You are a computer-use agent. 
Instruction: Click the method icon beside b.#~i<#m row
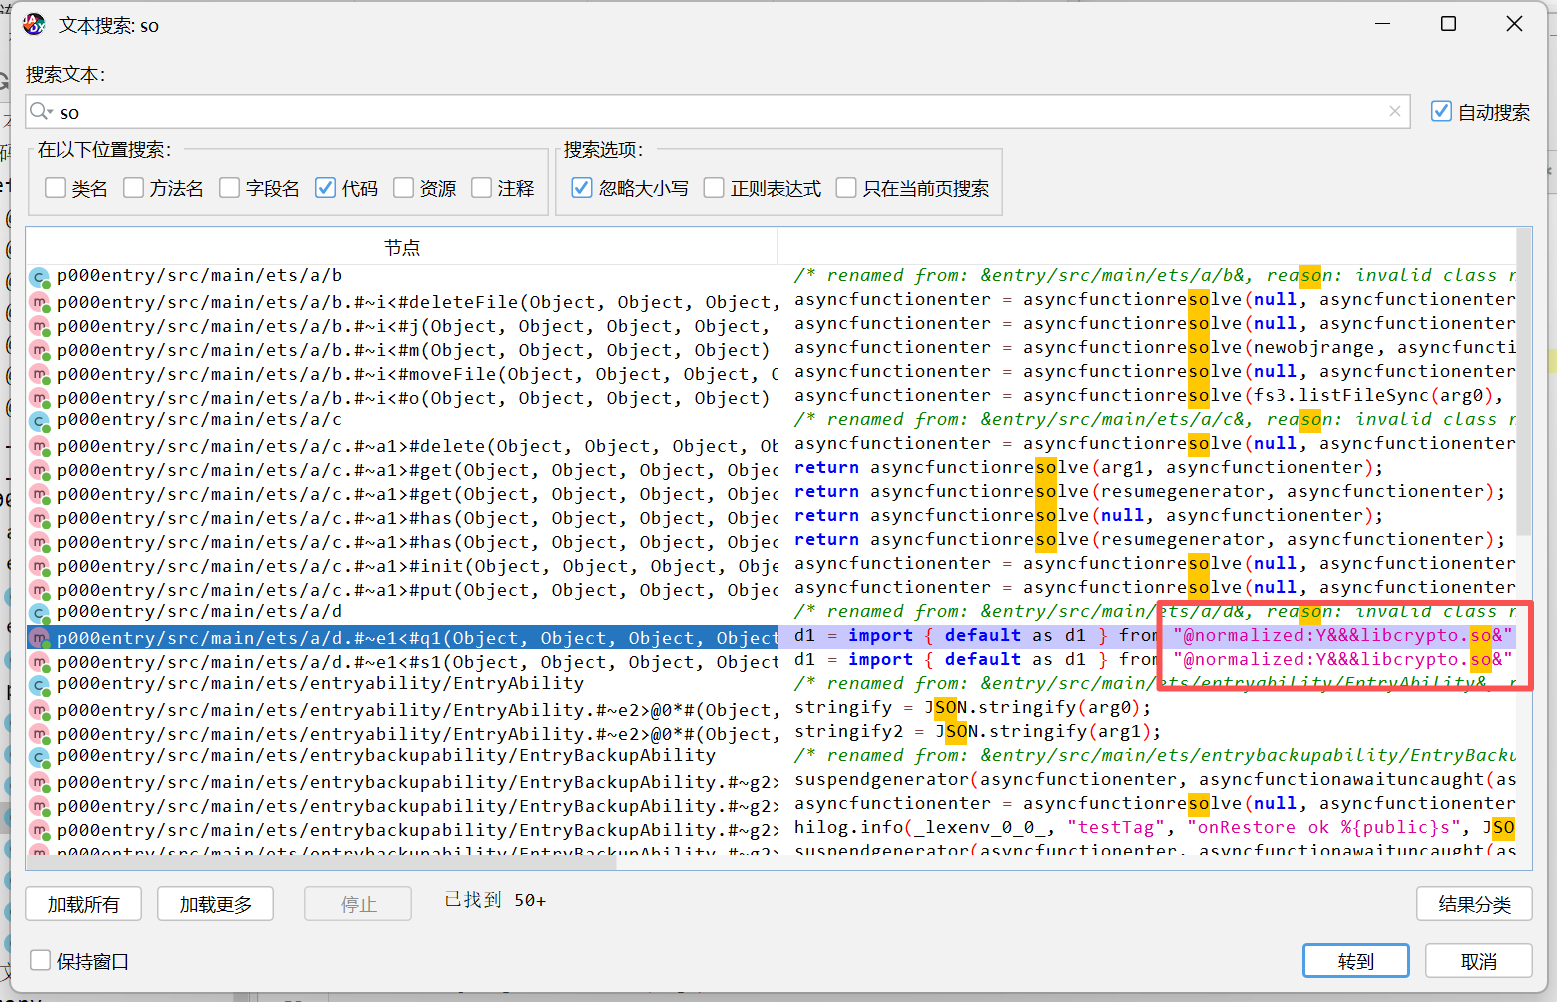(40, 350)
